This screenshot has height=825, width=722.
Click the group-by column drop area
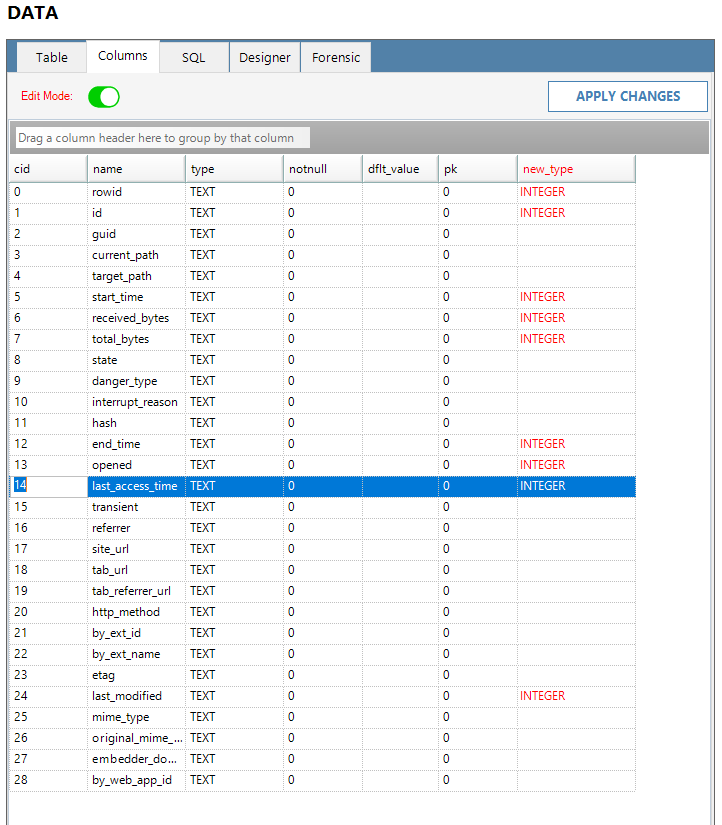(162, 138)
